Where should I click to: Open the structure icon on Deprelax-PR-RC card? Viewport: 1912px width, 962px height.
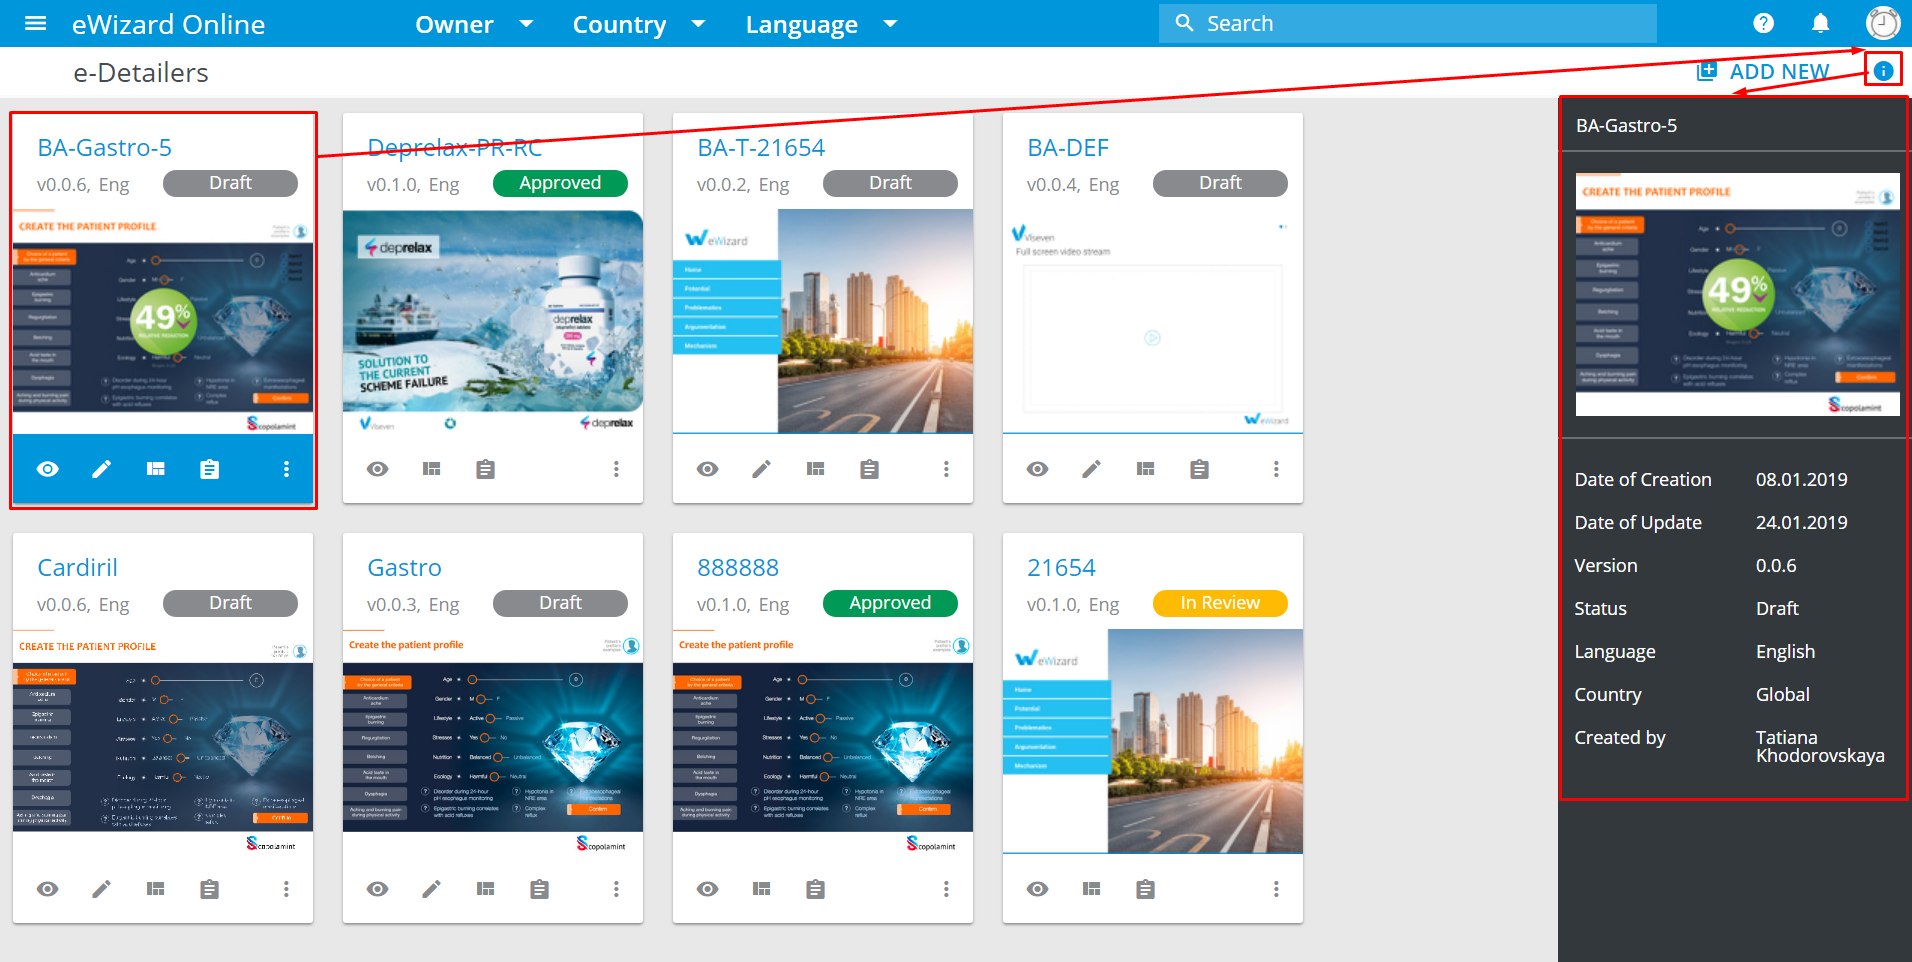(432, 469)
